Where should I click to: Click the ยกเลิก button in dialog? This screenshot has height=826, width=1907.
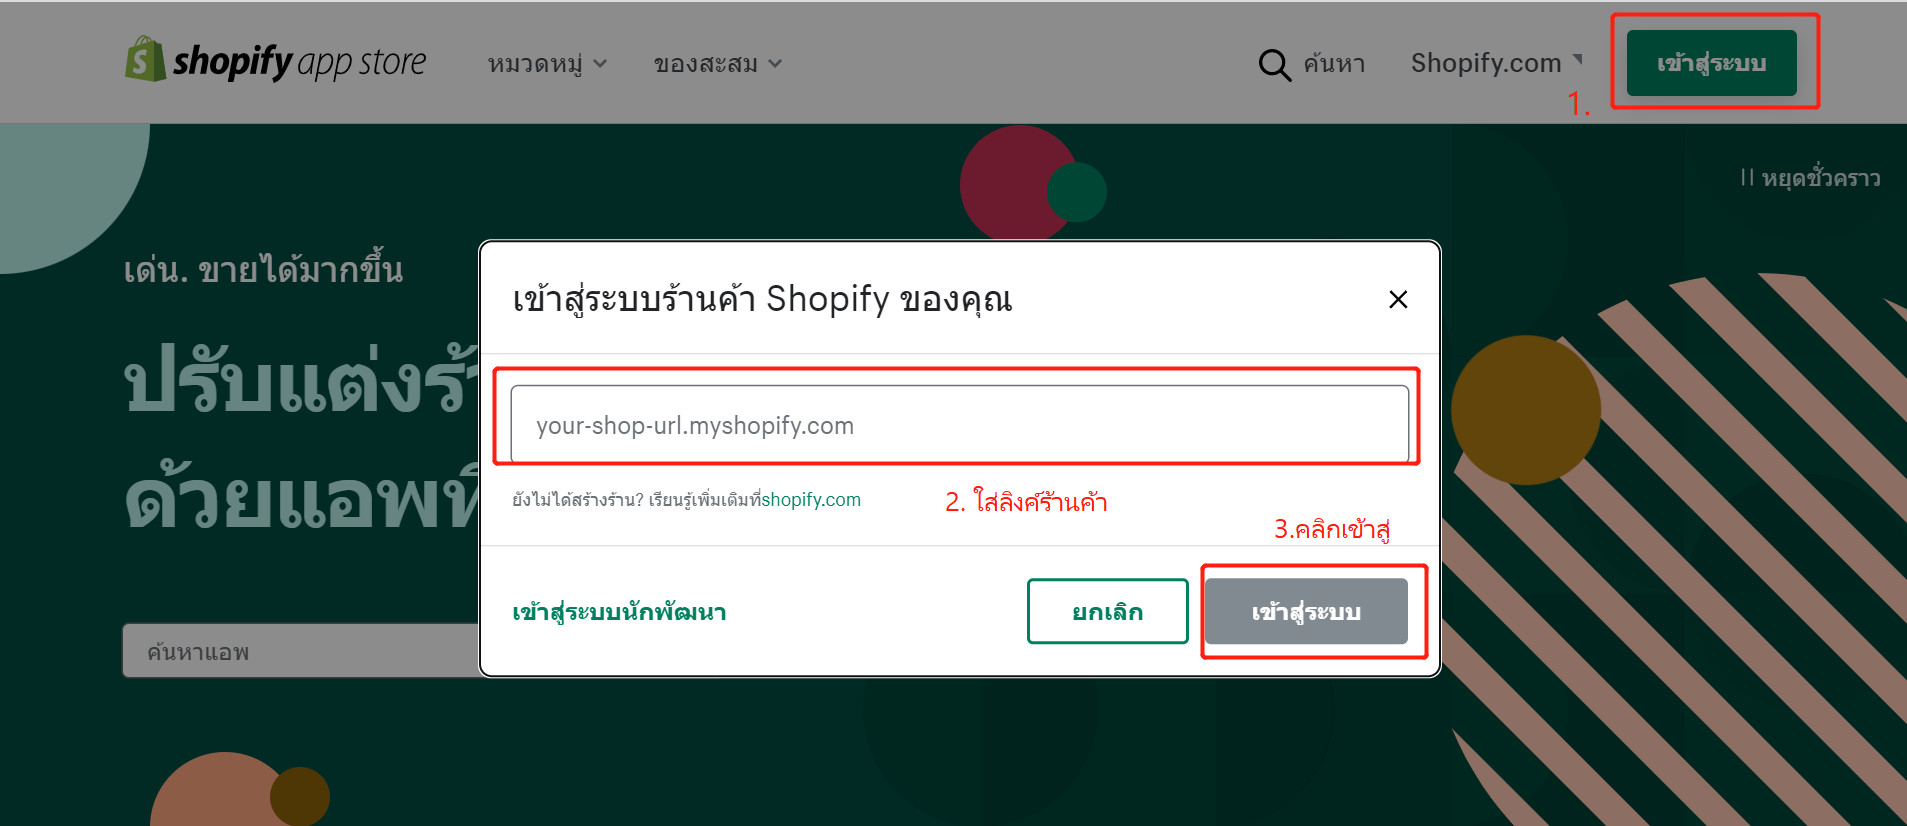[1107, 611]
